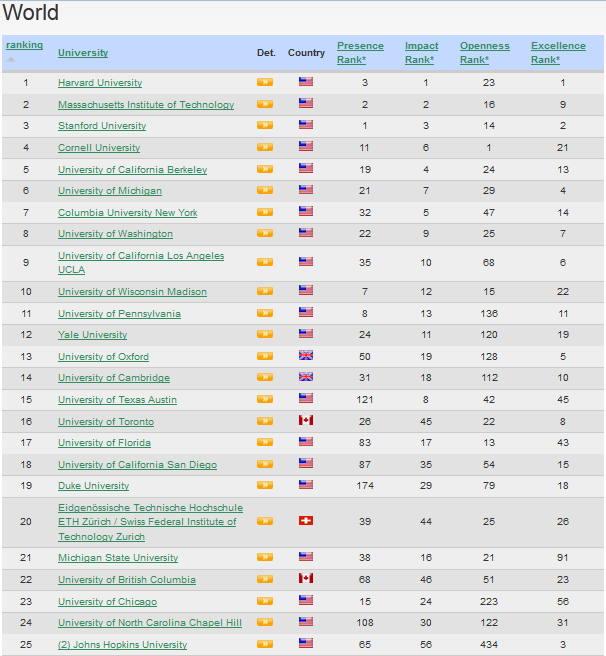Click the Country column header
This screenshot has height=656, width=606.
click(306, 53)
